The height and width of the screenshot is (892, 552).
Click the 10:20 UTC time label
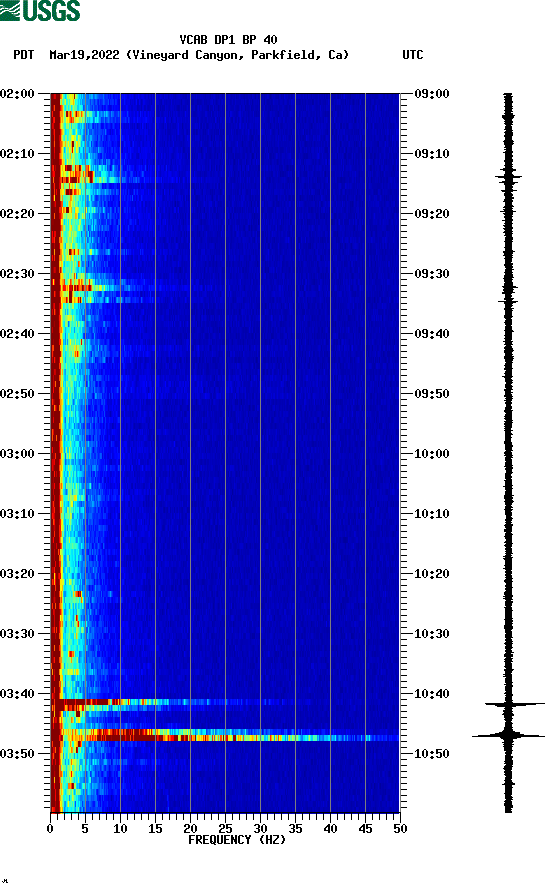432,574
